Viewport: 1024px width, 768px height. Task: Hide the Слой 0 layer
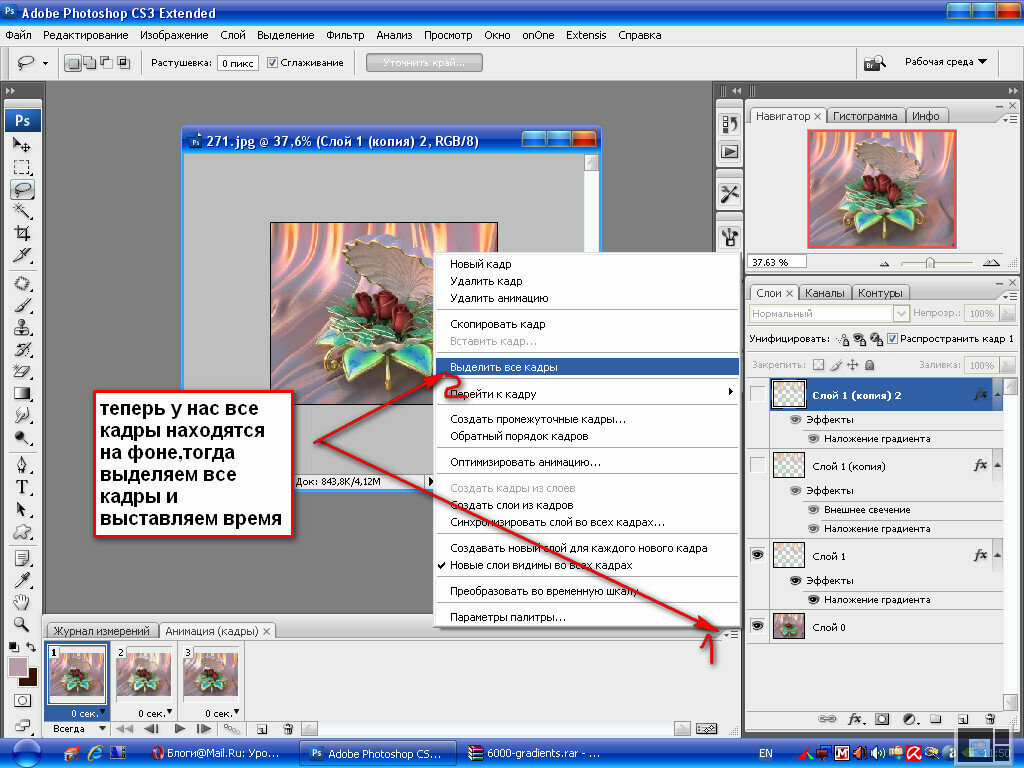[758, 626]
